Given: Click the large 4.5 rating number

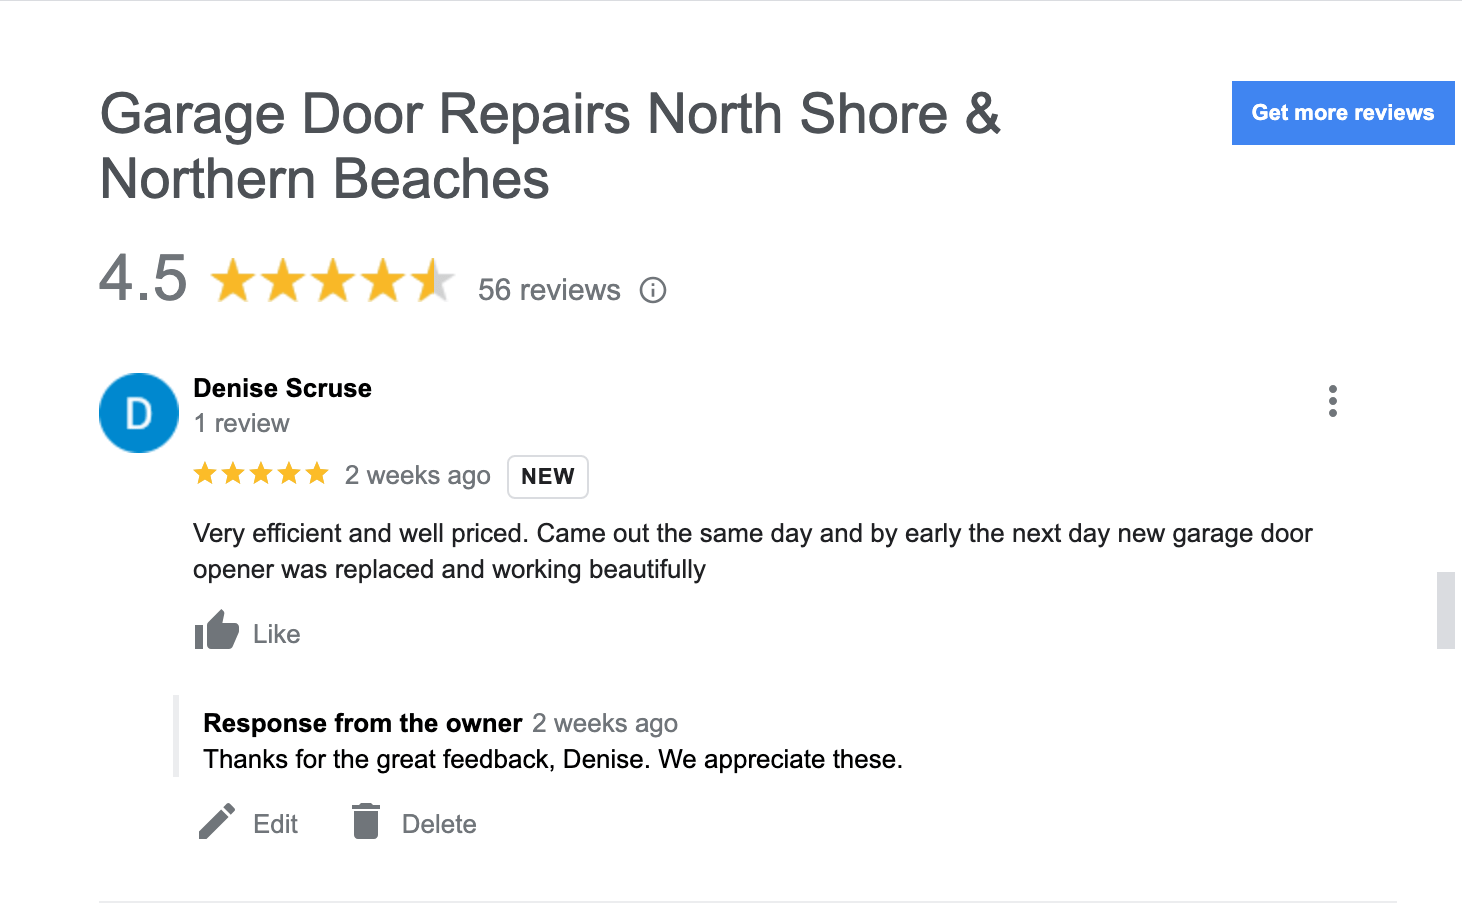Looking at the screenshot, I should click(143, 278).
